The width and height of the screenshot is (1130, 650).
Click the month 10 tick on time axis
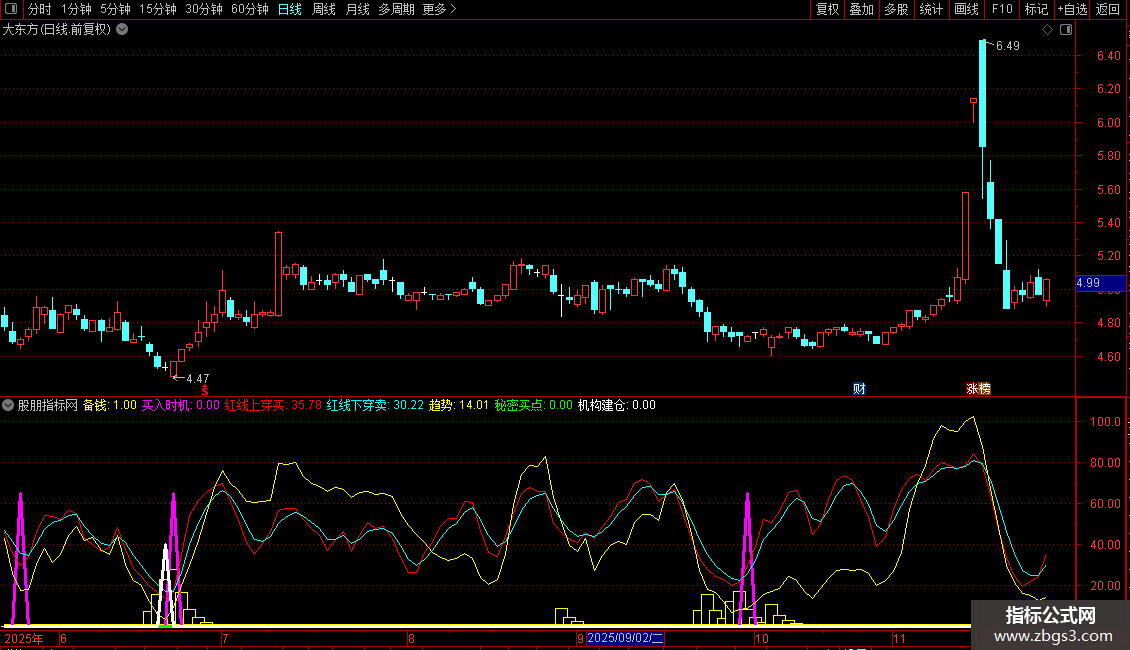[x=762, y=638]
